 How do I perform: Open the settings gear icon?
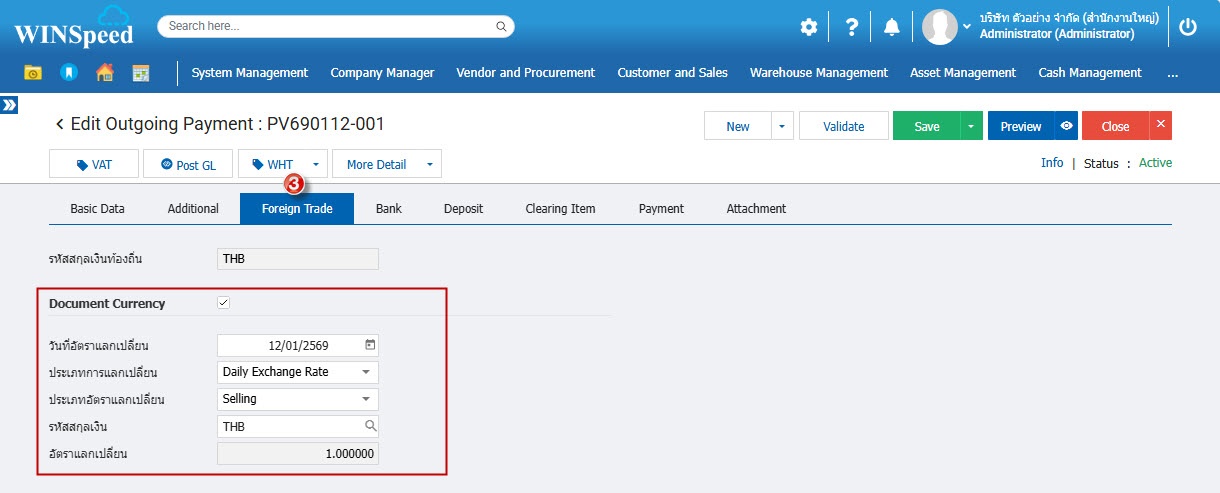point(808,28)
